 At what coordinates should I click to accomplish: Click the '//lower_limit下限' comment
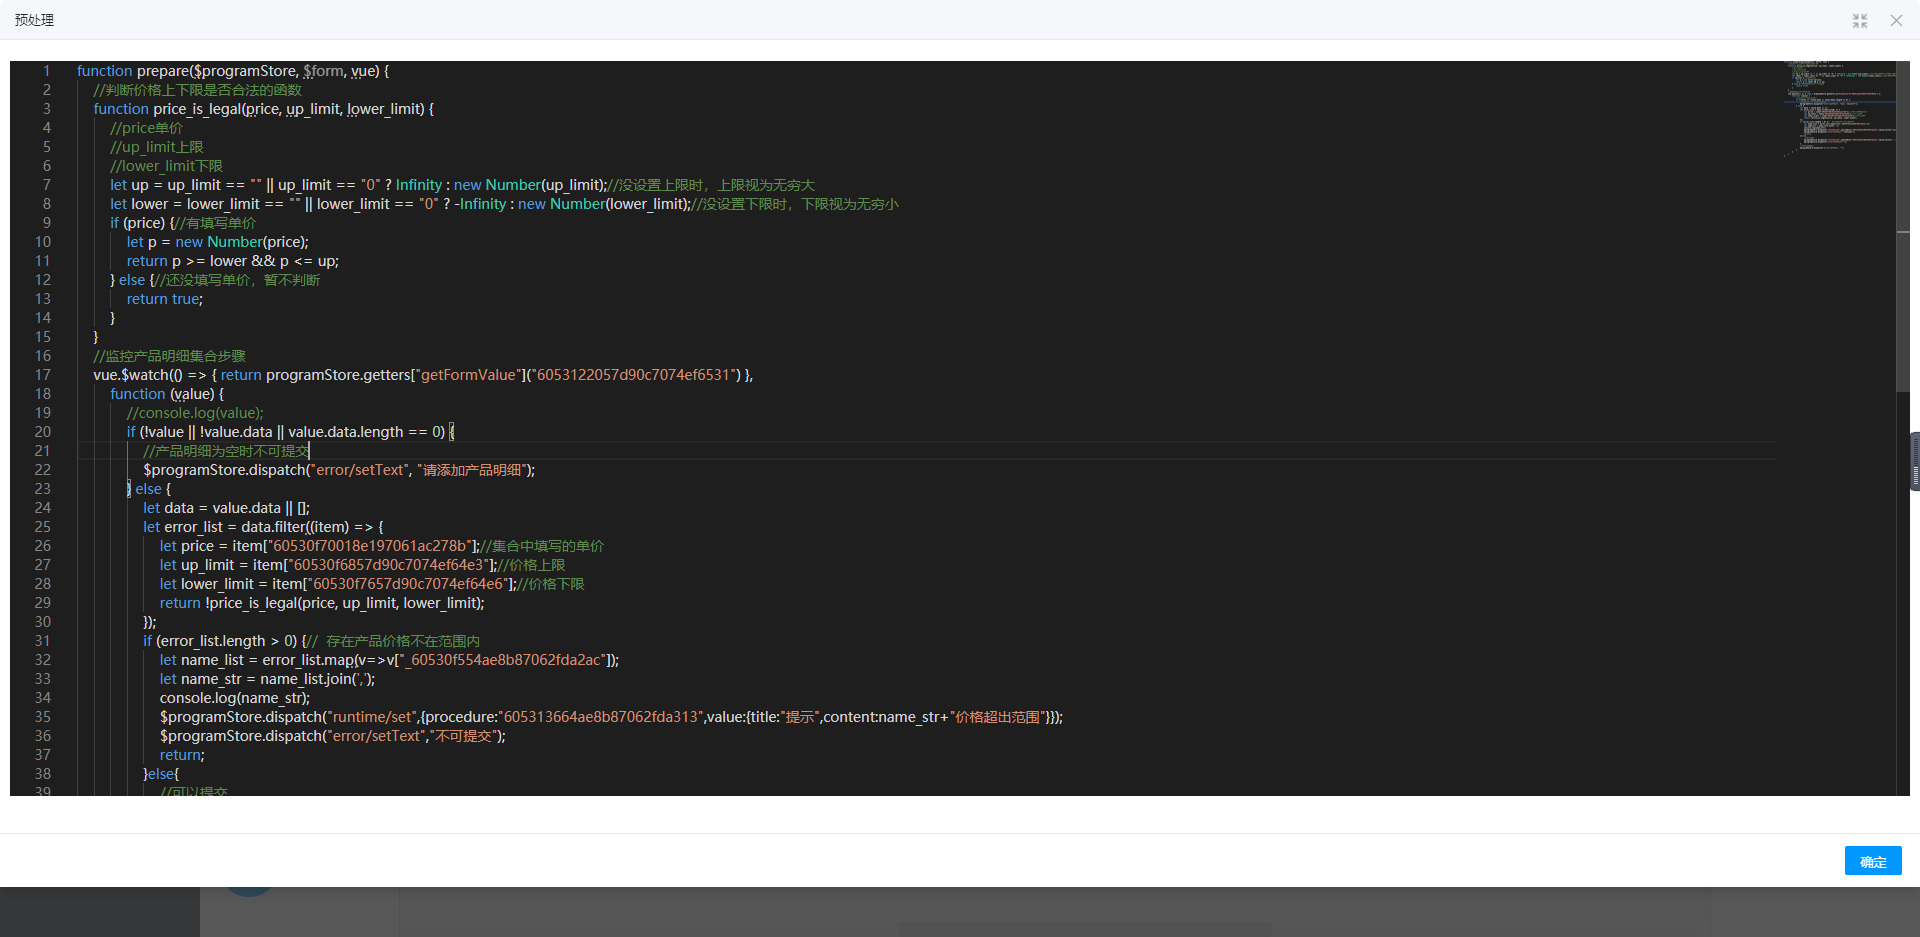[x=166, y=166]
